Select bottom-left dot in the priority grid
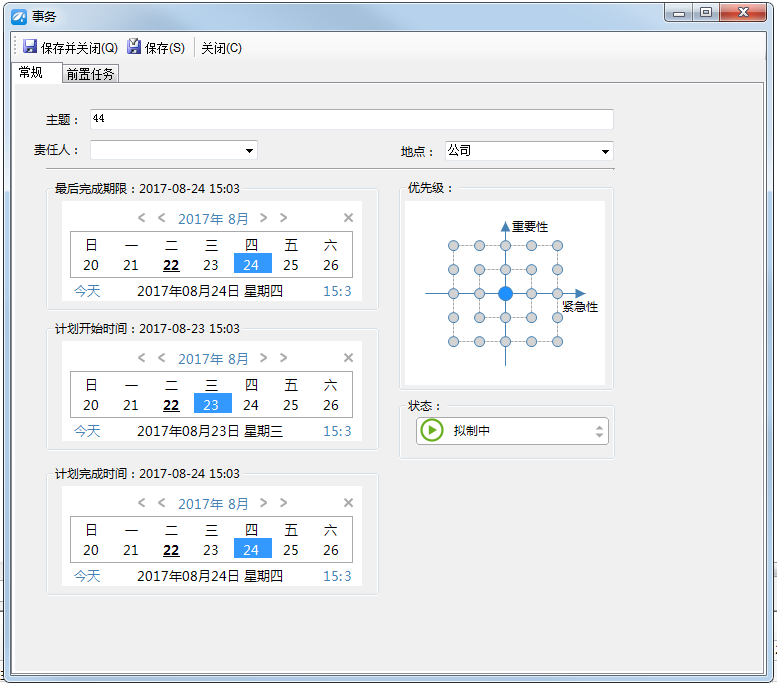 click(453, 341)
